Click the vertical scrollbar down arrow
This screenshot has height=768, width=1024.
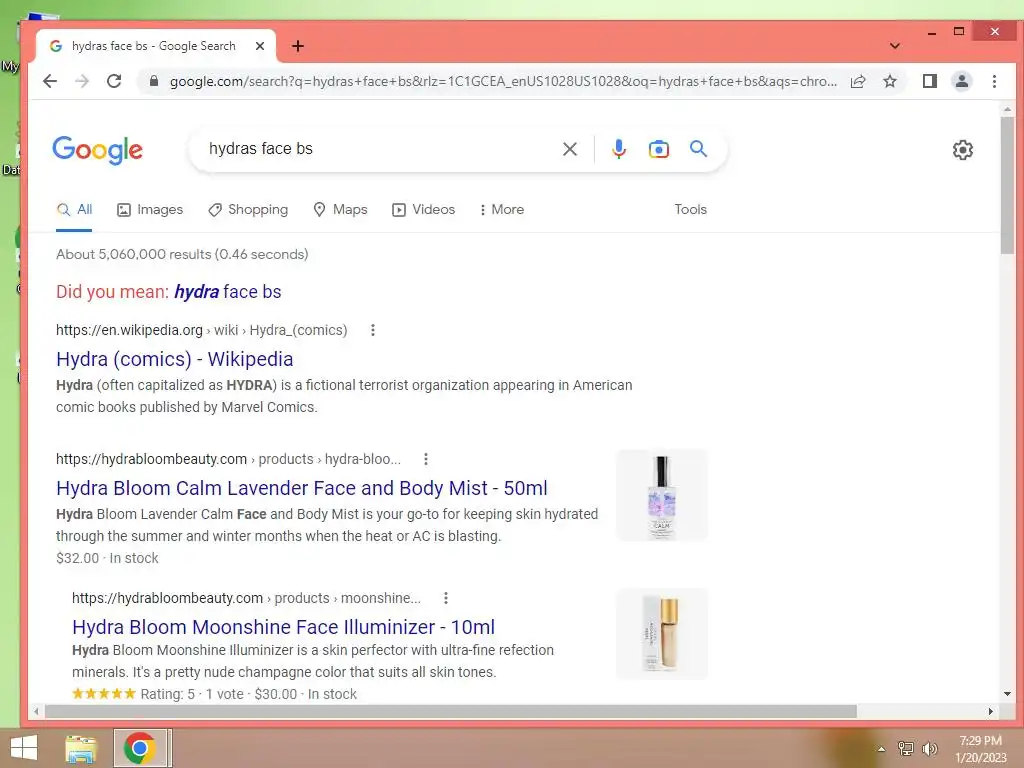(x=1007, y=694)
